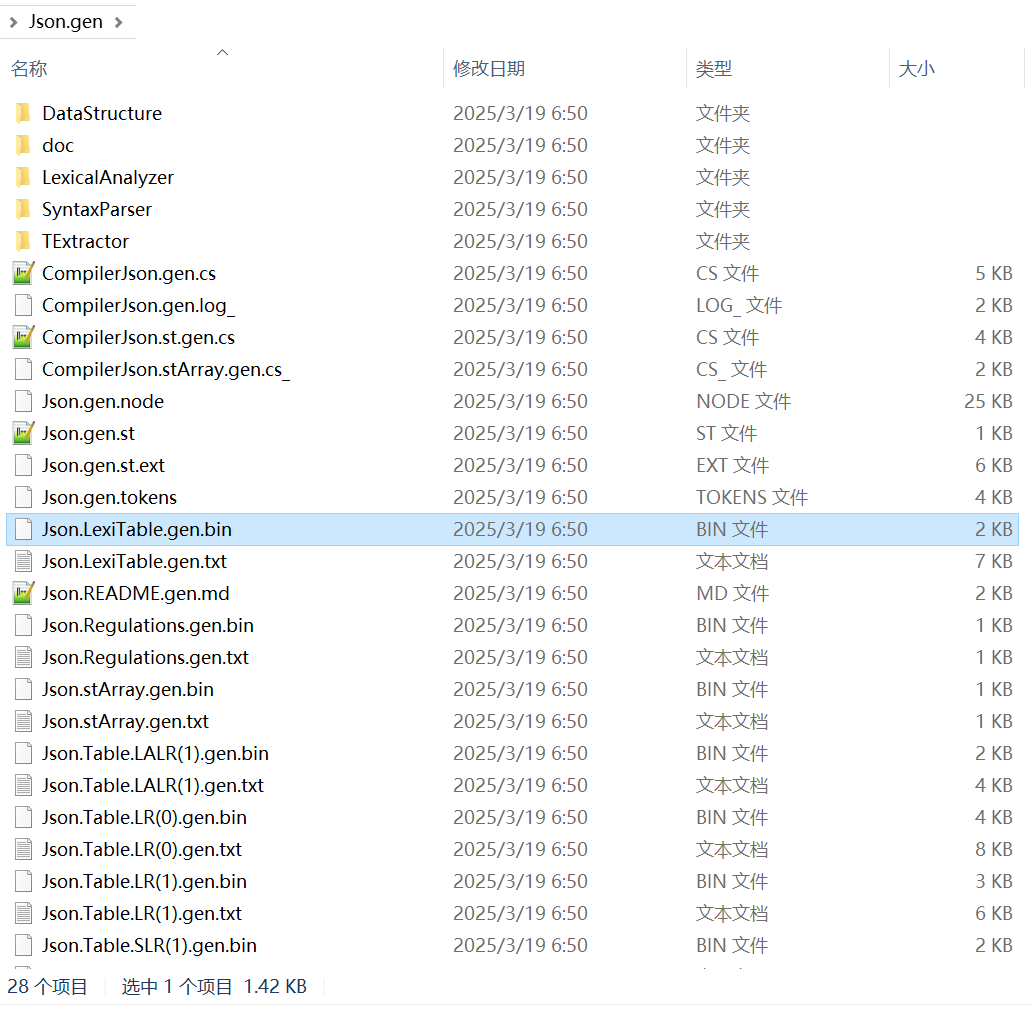The image size is (1032, 1010).
Task: Click the Json.gen breadcrumb segment
Action: click(66, 22)
